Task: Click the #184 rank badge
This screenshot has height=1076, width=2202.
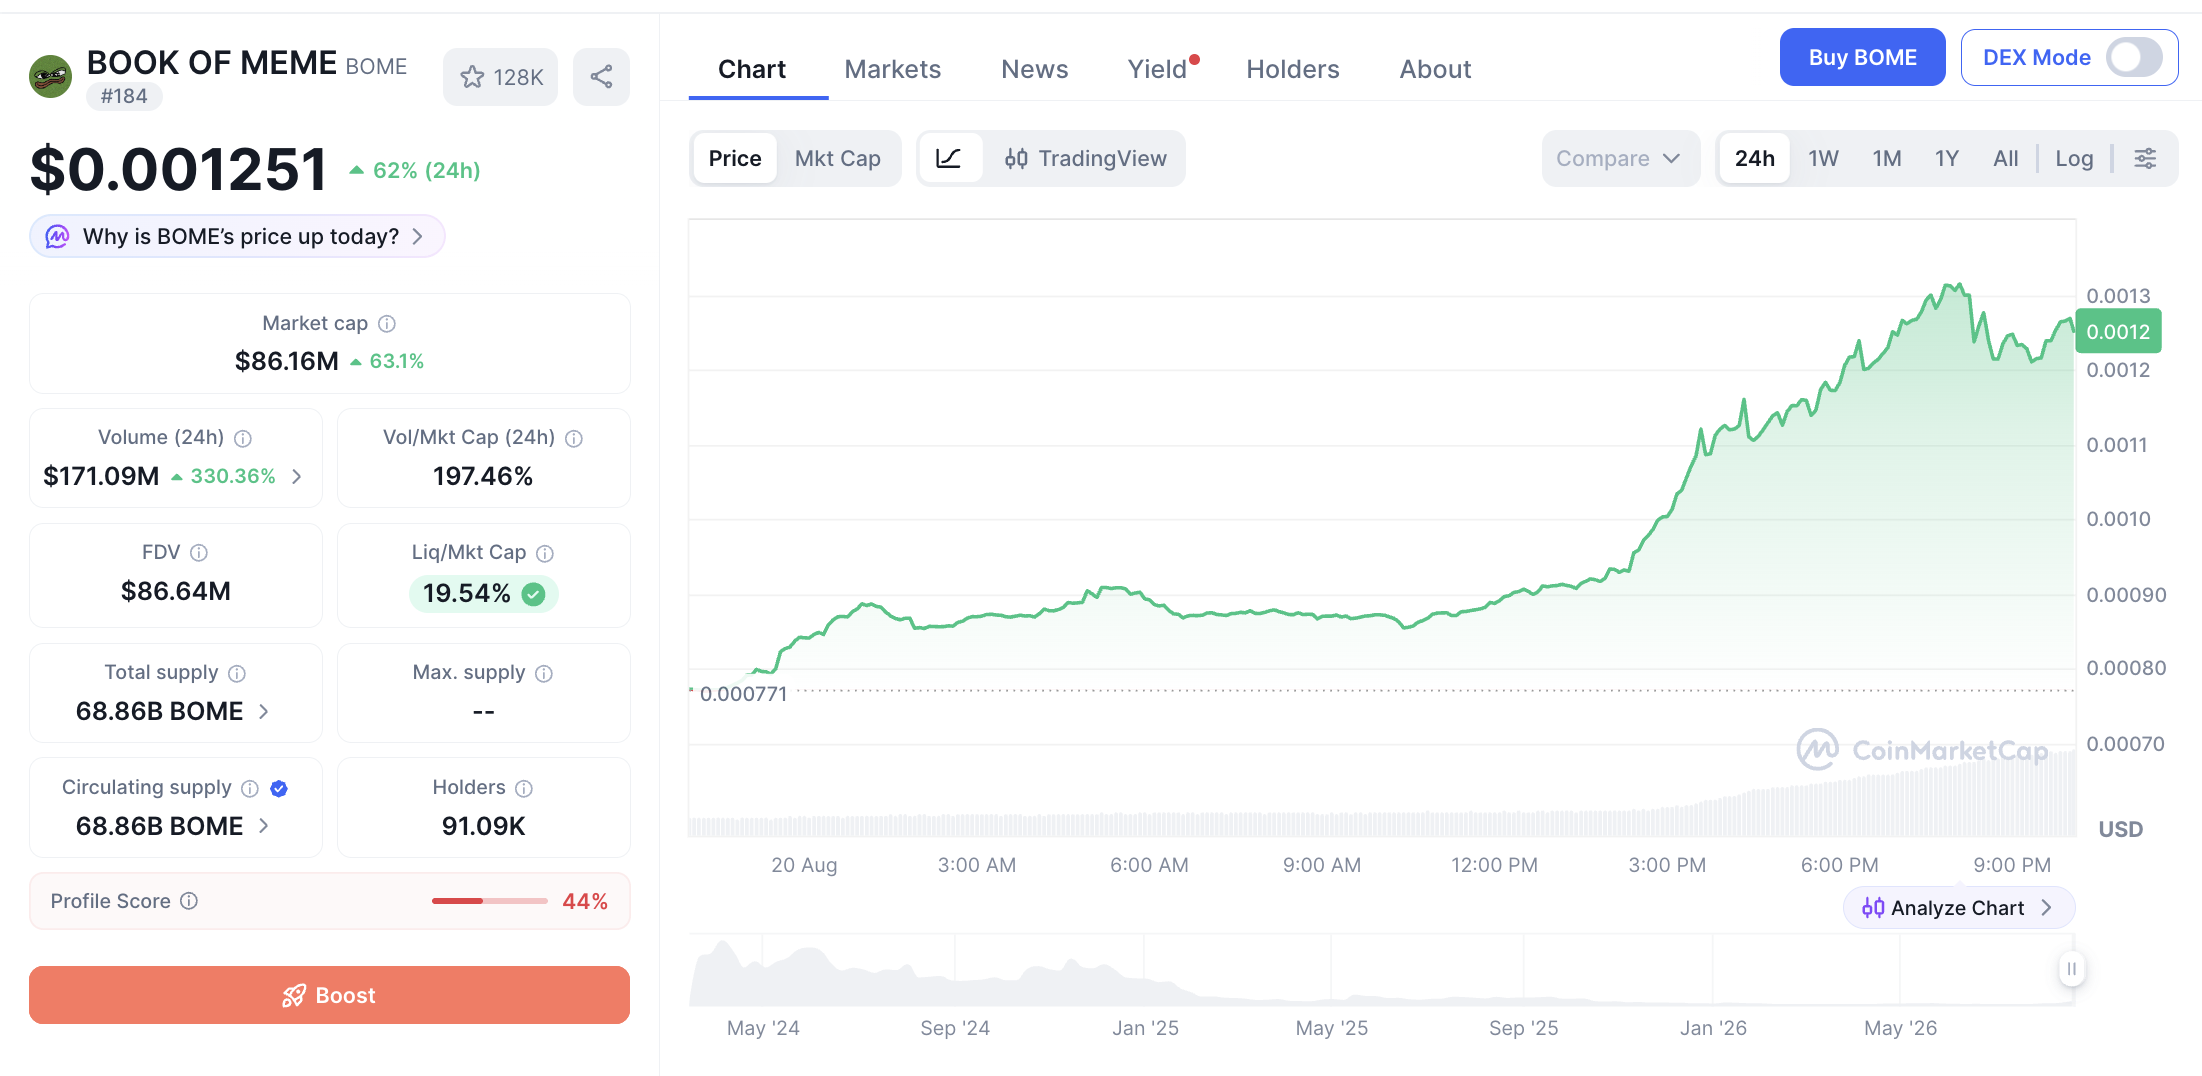Action: [124, 97]
